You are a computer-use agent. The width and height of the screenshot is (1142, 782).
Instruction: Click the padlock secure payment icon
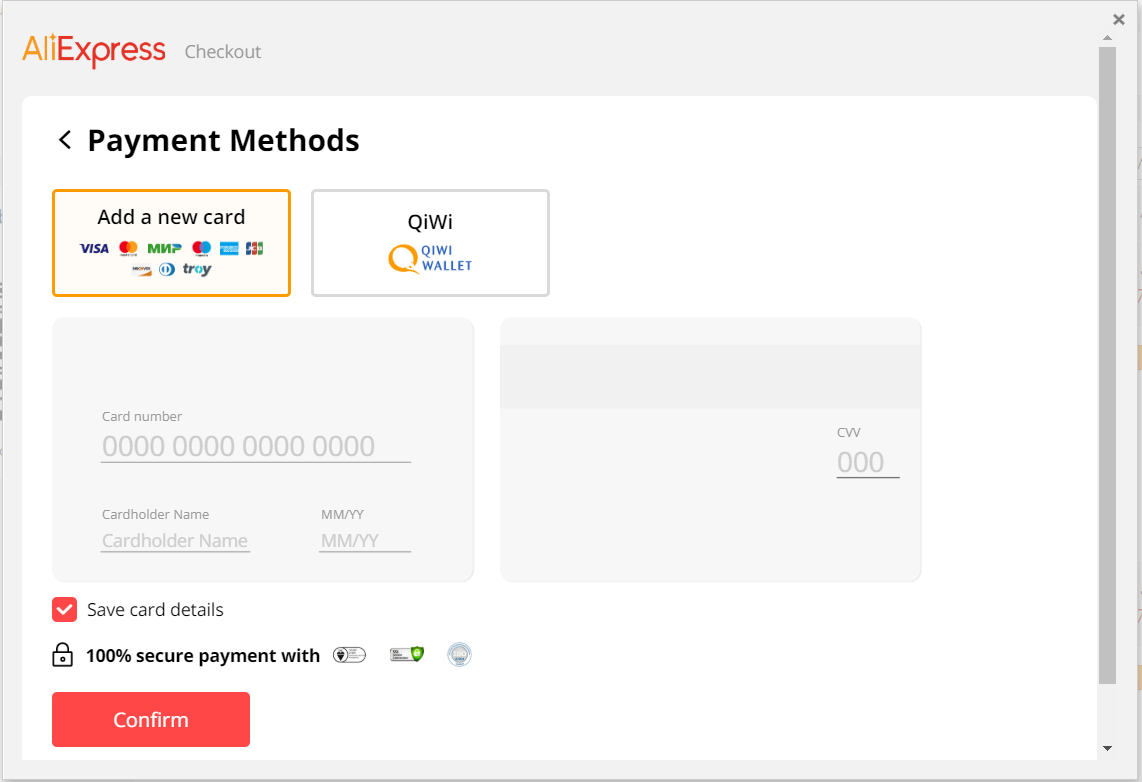pyautogui.click(x=63, y=655)
